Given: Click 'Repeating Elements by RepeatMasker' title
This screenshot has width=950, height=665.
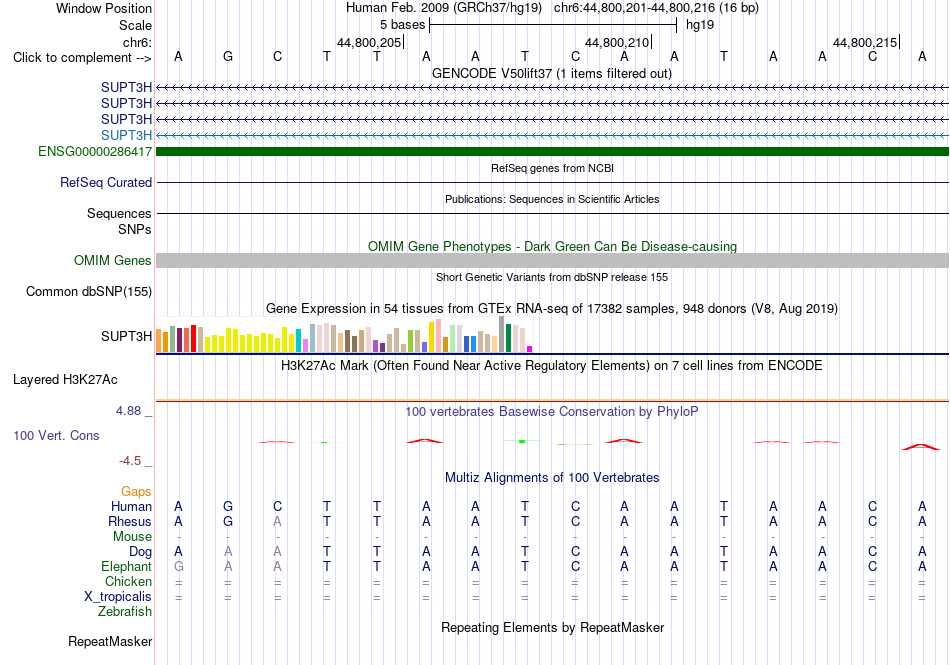Looking at the screenshot, I should (552, 627).
